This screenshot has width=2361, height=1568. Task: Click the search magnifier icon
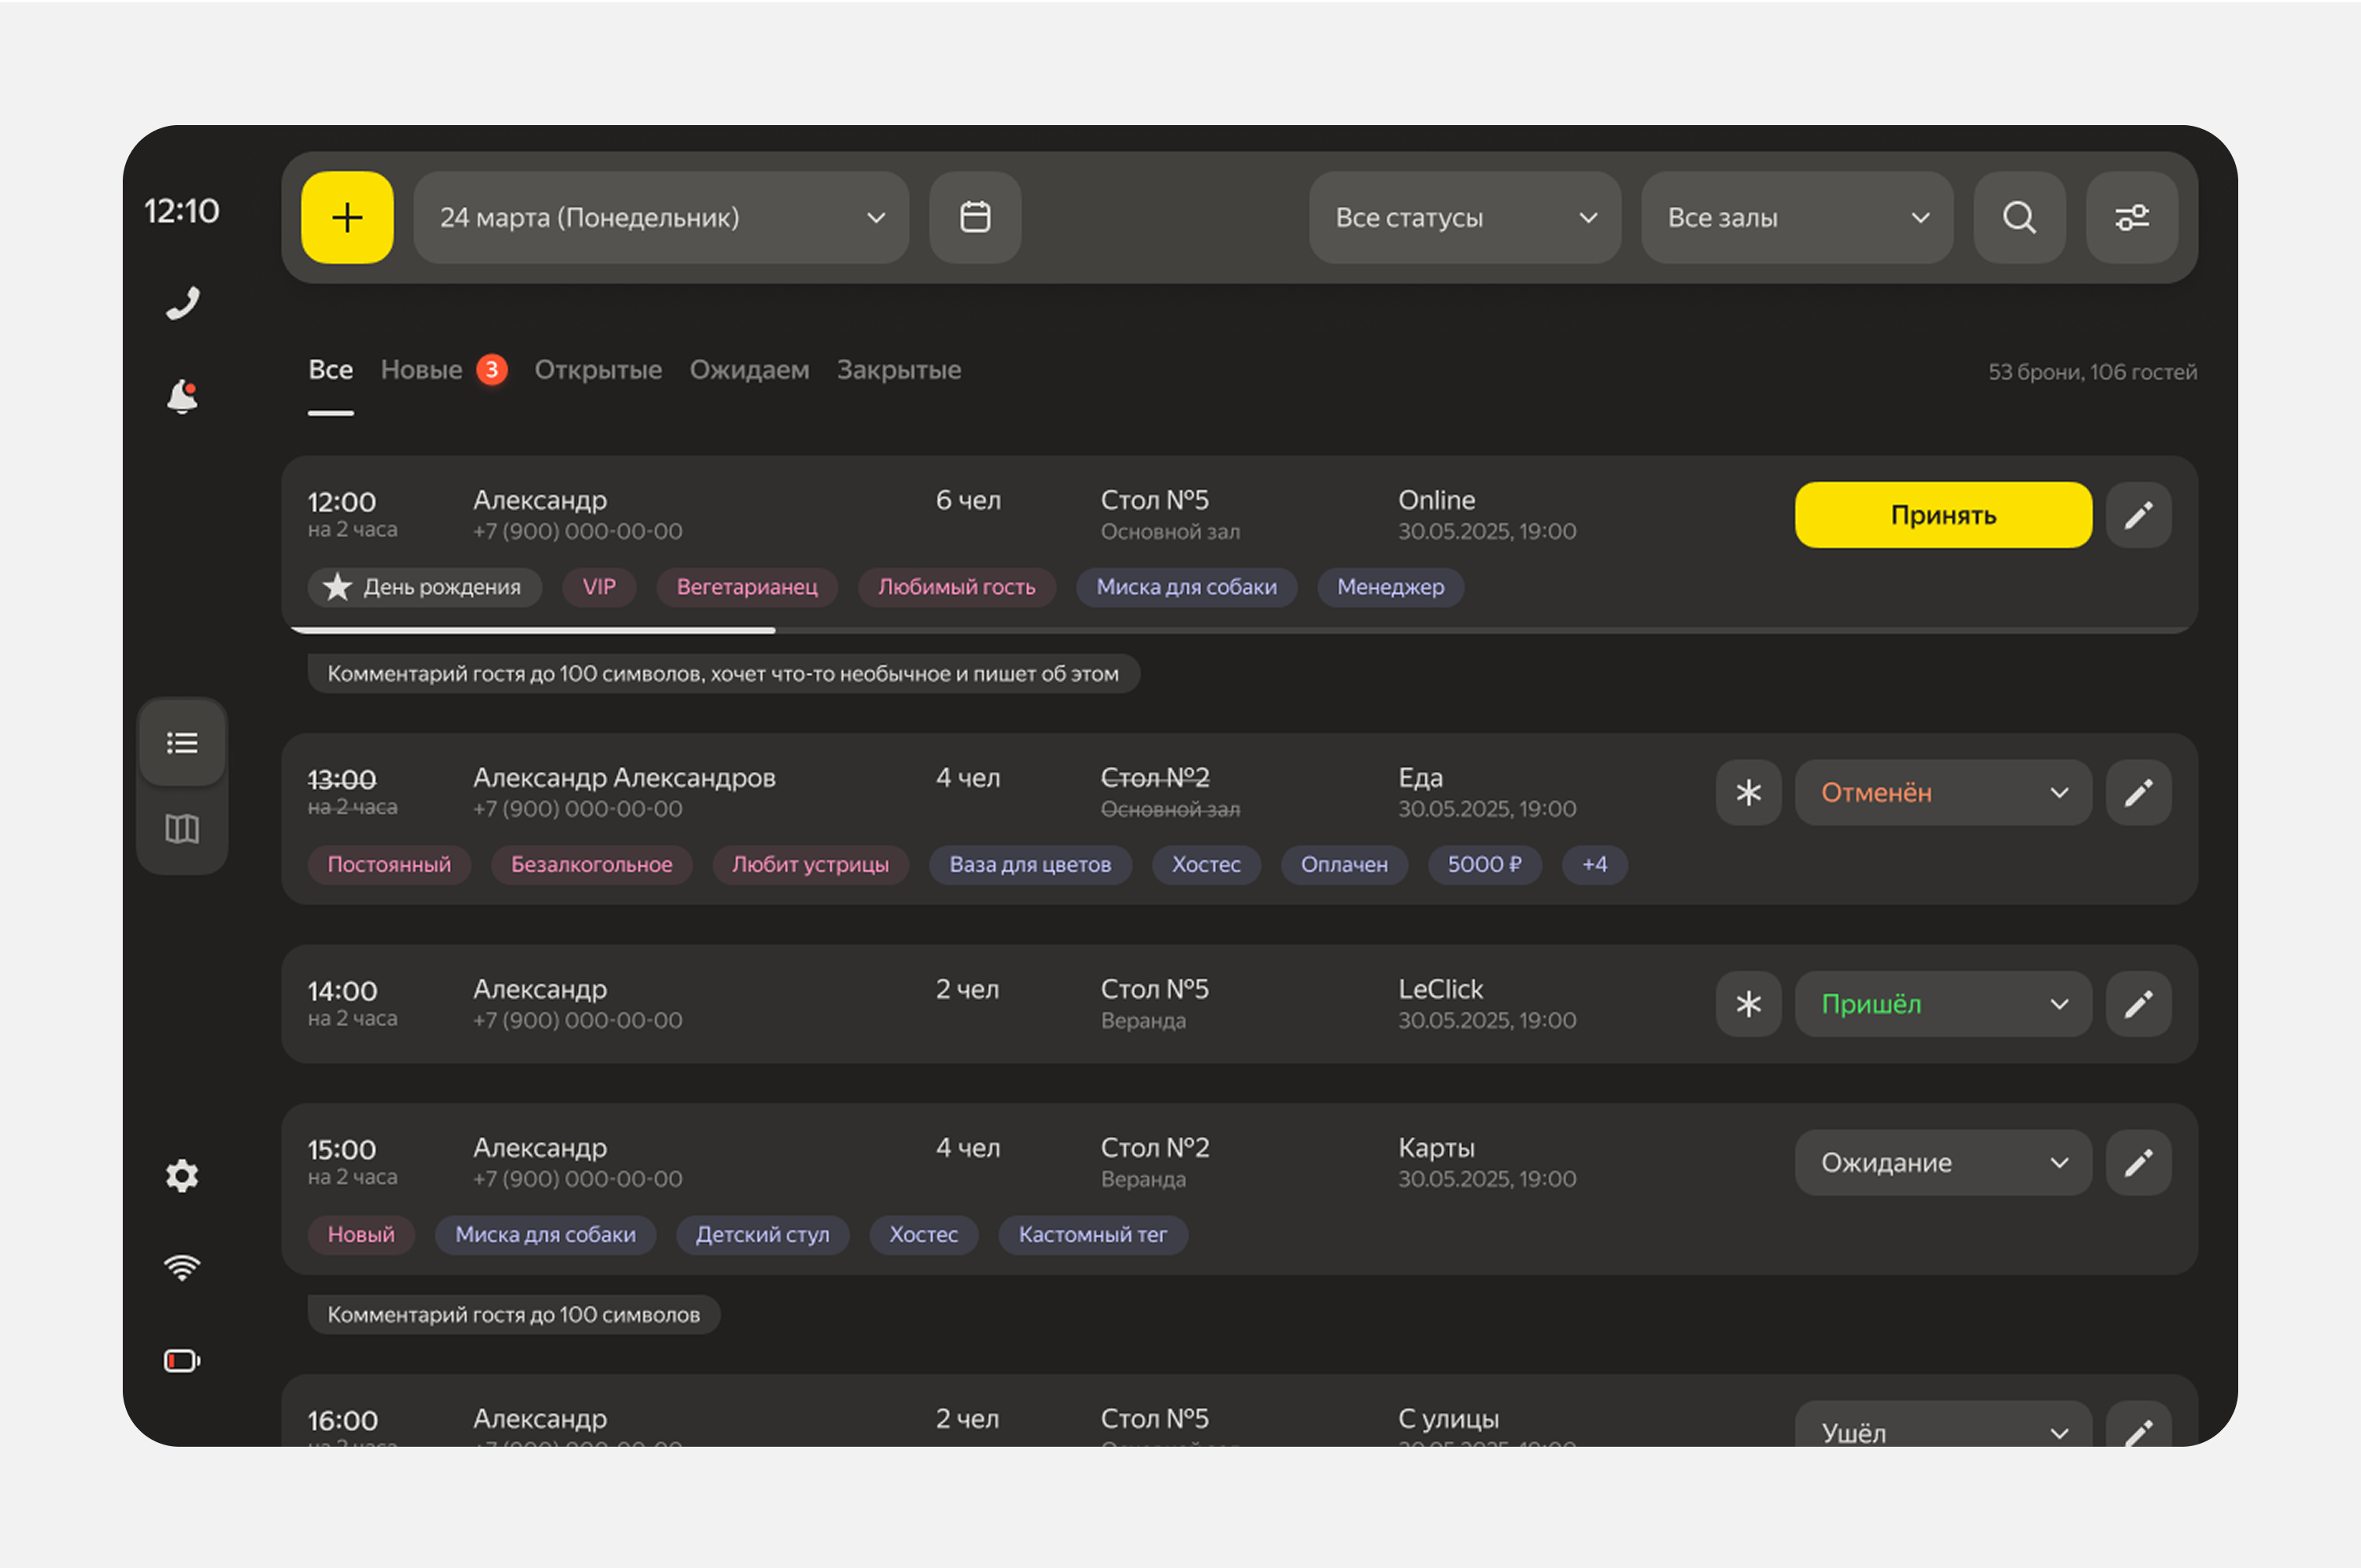click(x=2019, y=217)
